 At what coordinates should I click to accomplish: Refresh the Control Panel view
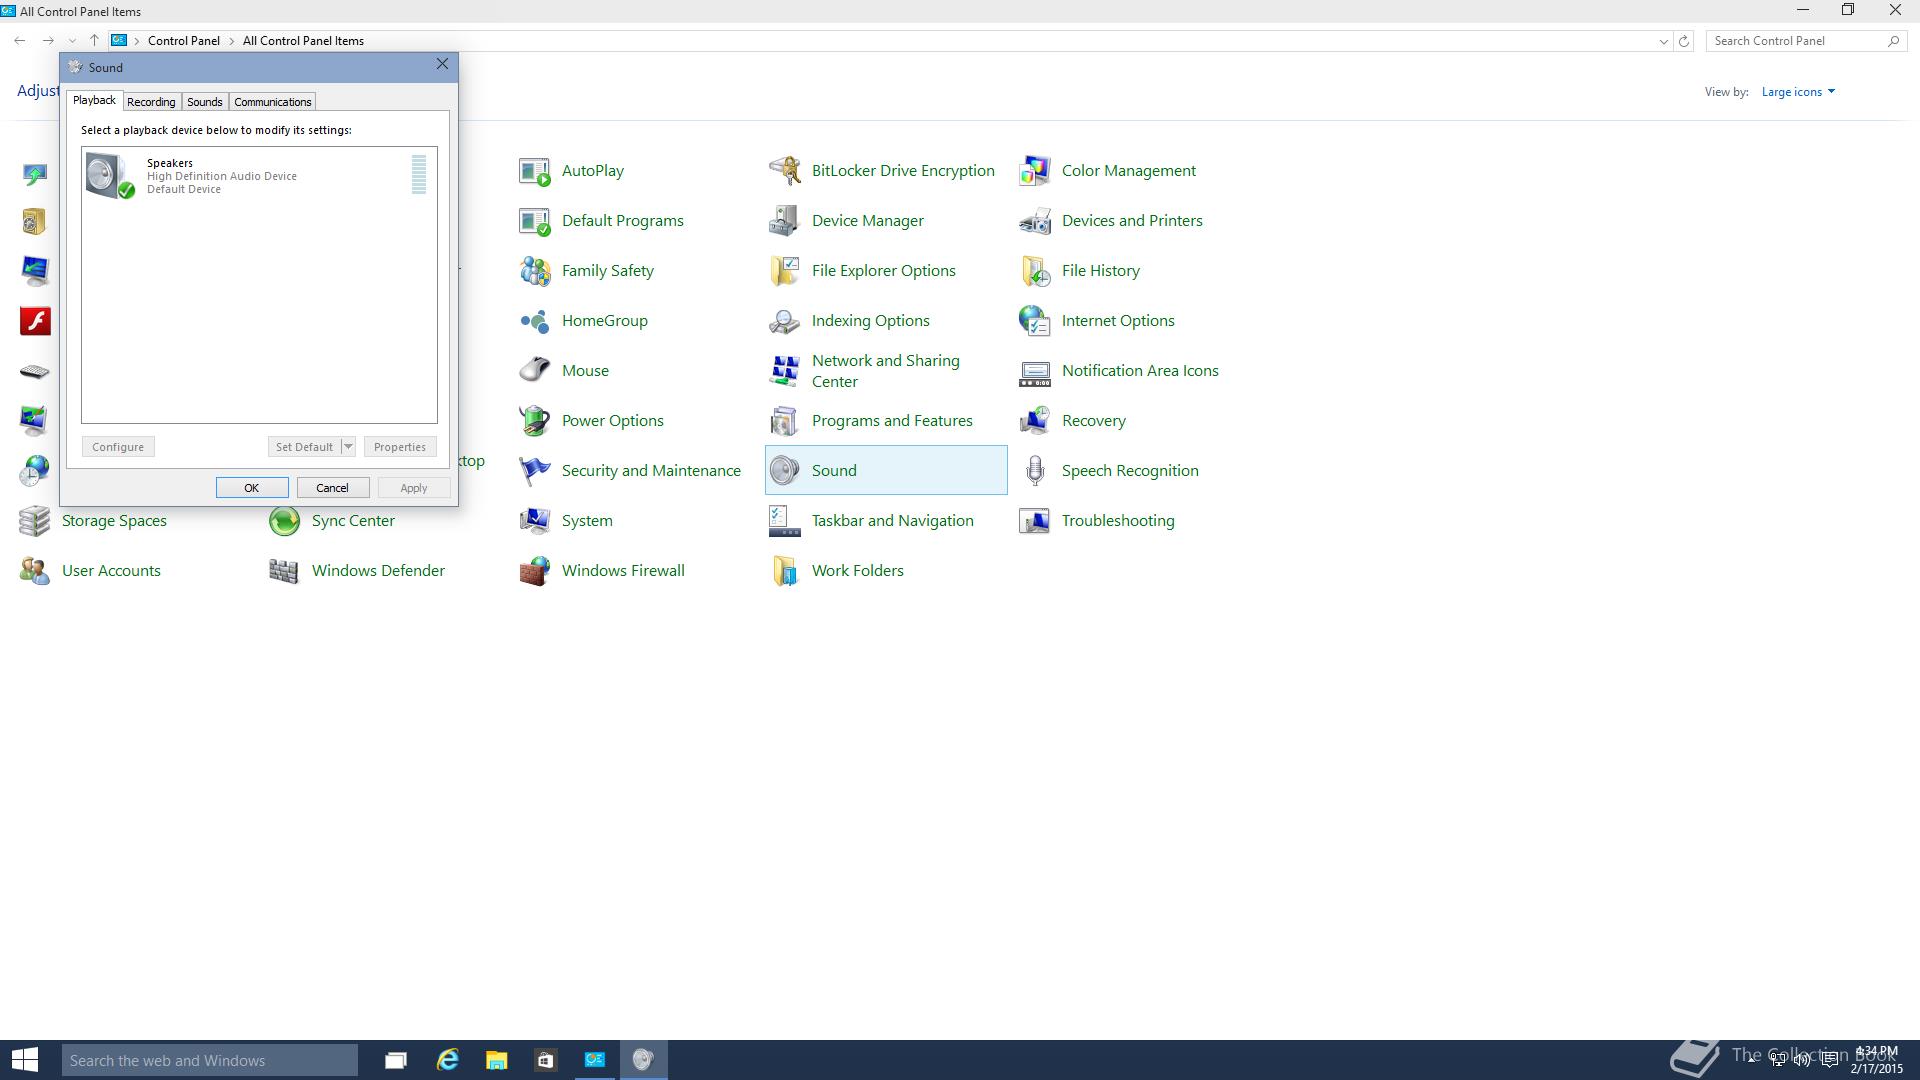click(x=1684, y=41)
